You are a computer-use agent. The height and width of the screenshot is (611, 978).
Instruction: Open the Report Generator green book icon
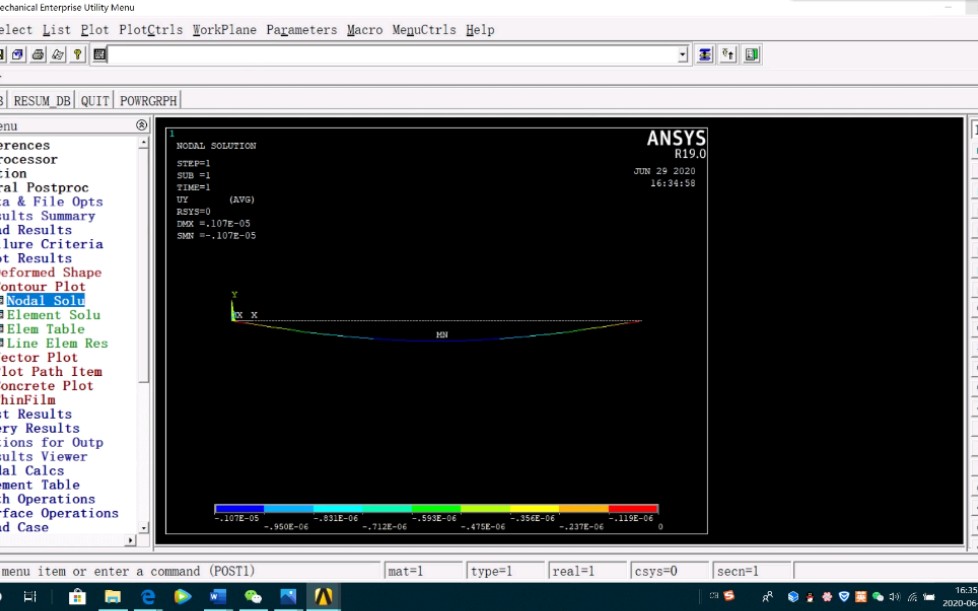coord(751,54)
